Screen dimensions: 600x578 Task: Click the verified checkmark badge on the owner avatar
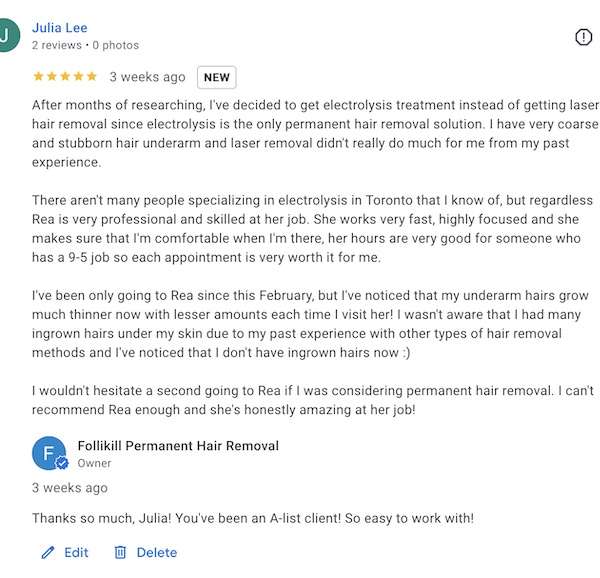click(x=62, y=463)
